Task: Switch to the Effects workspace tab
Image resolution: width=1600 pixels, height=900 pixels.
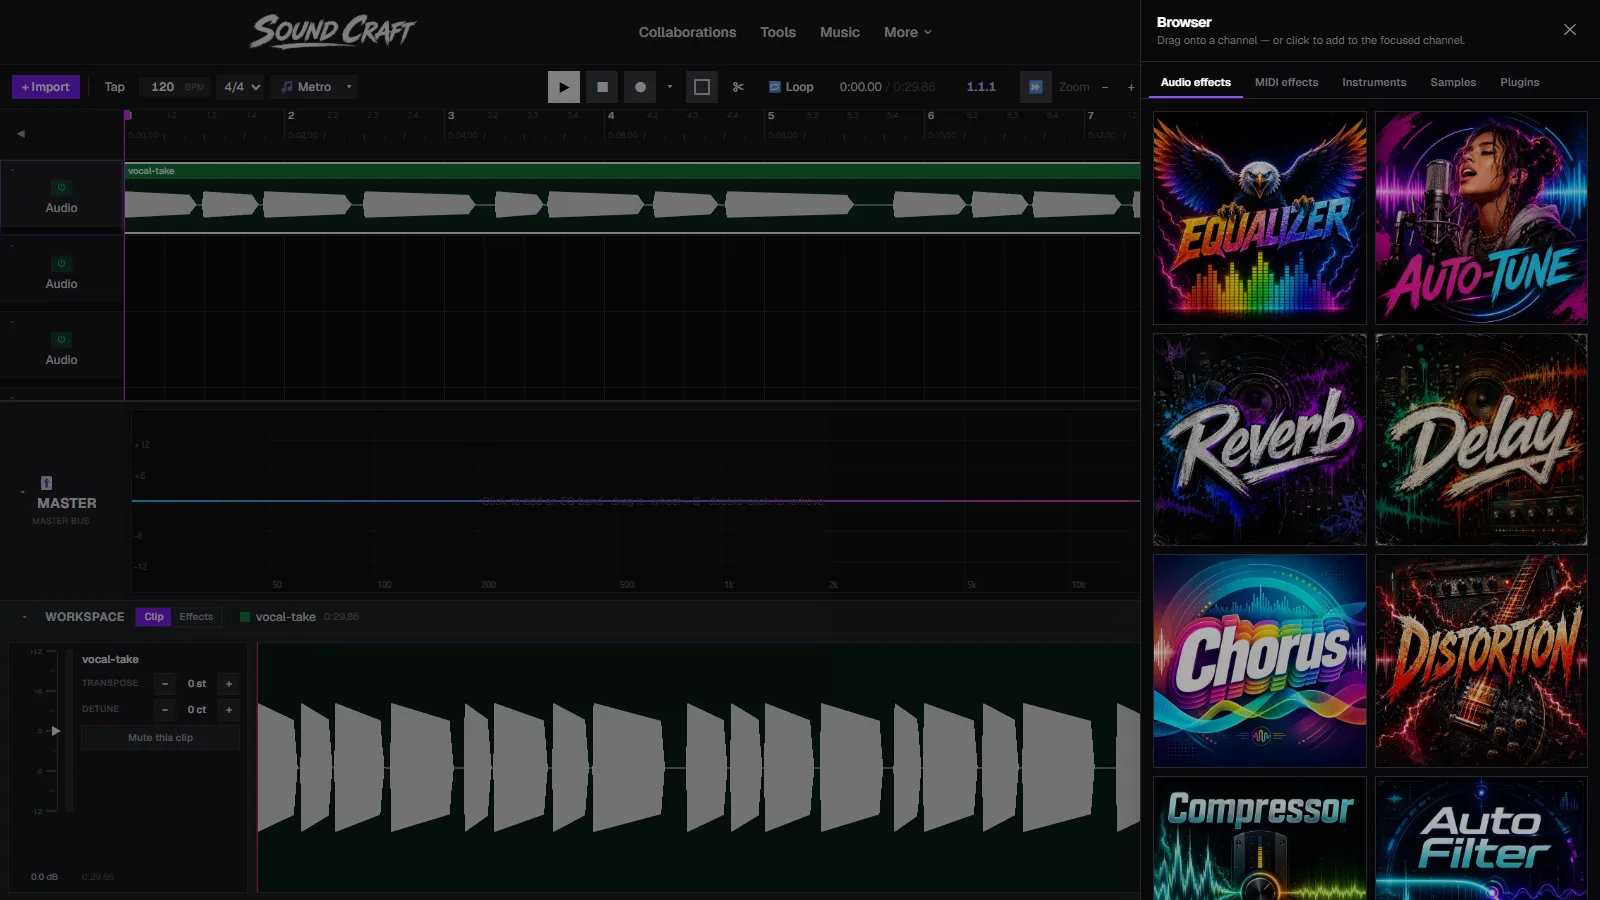Action: (196, 617)
